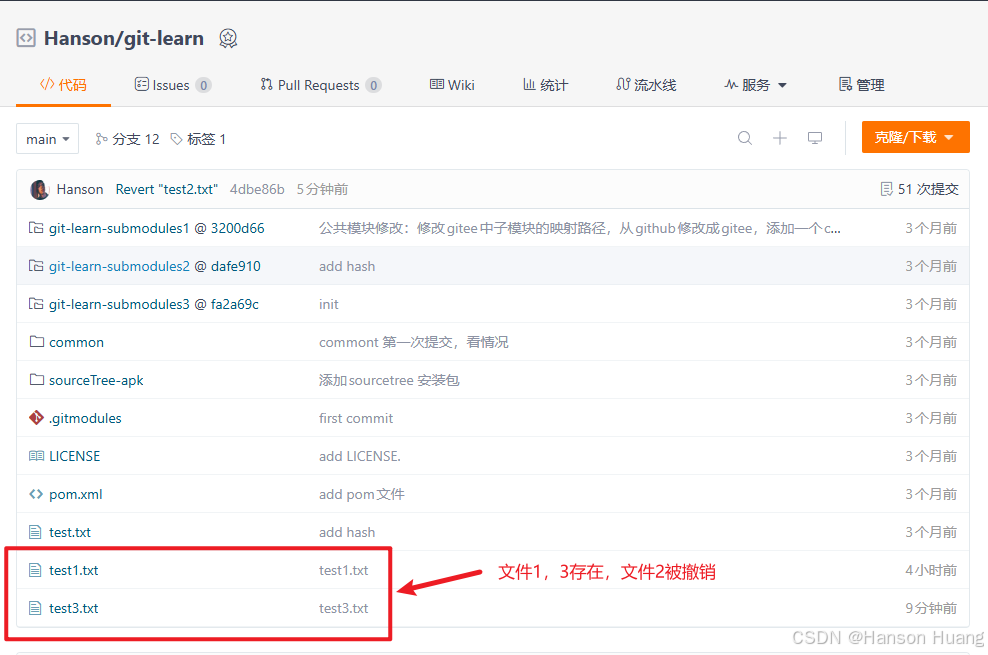
Task: Click the search magnifier icon in repository toolbar
Action: [x=745, y=138]
